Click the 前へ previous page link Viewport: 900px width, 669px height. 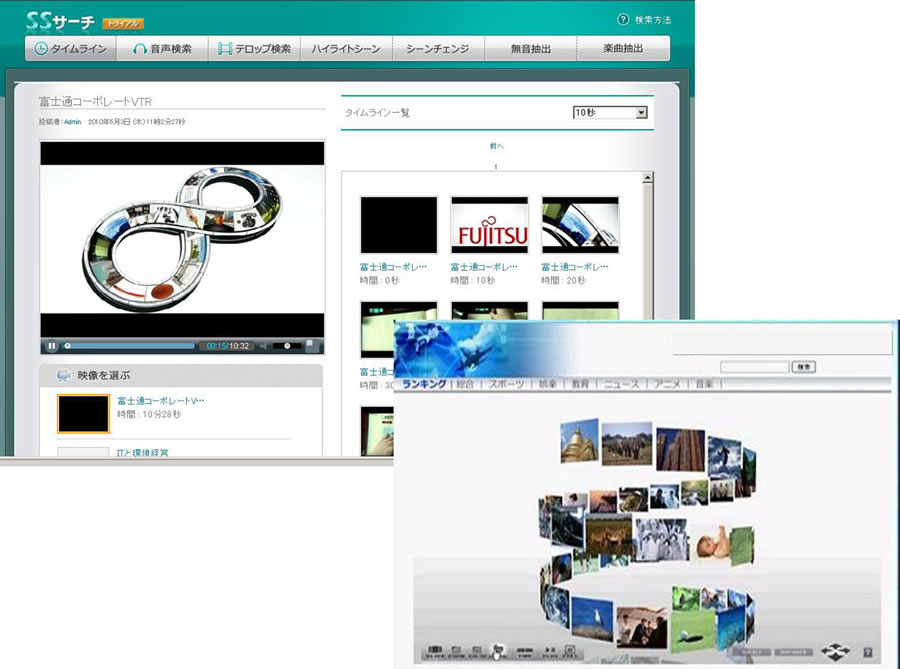coord(497,147)
